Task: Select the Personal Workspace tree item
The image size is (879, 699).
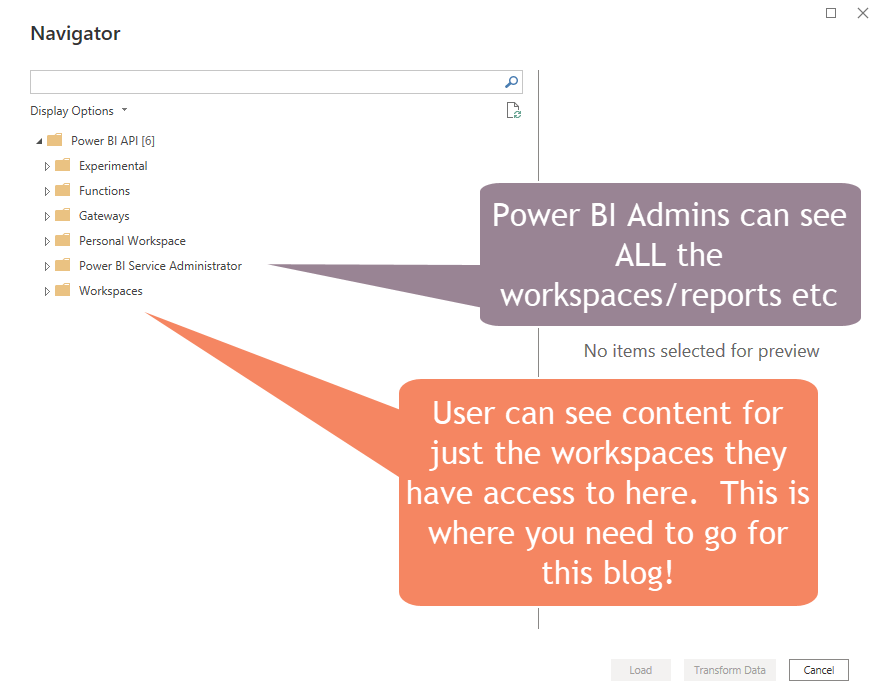Action: [x=132, y=240]
